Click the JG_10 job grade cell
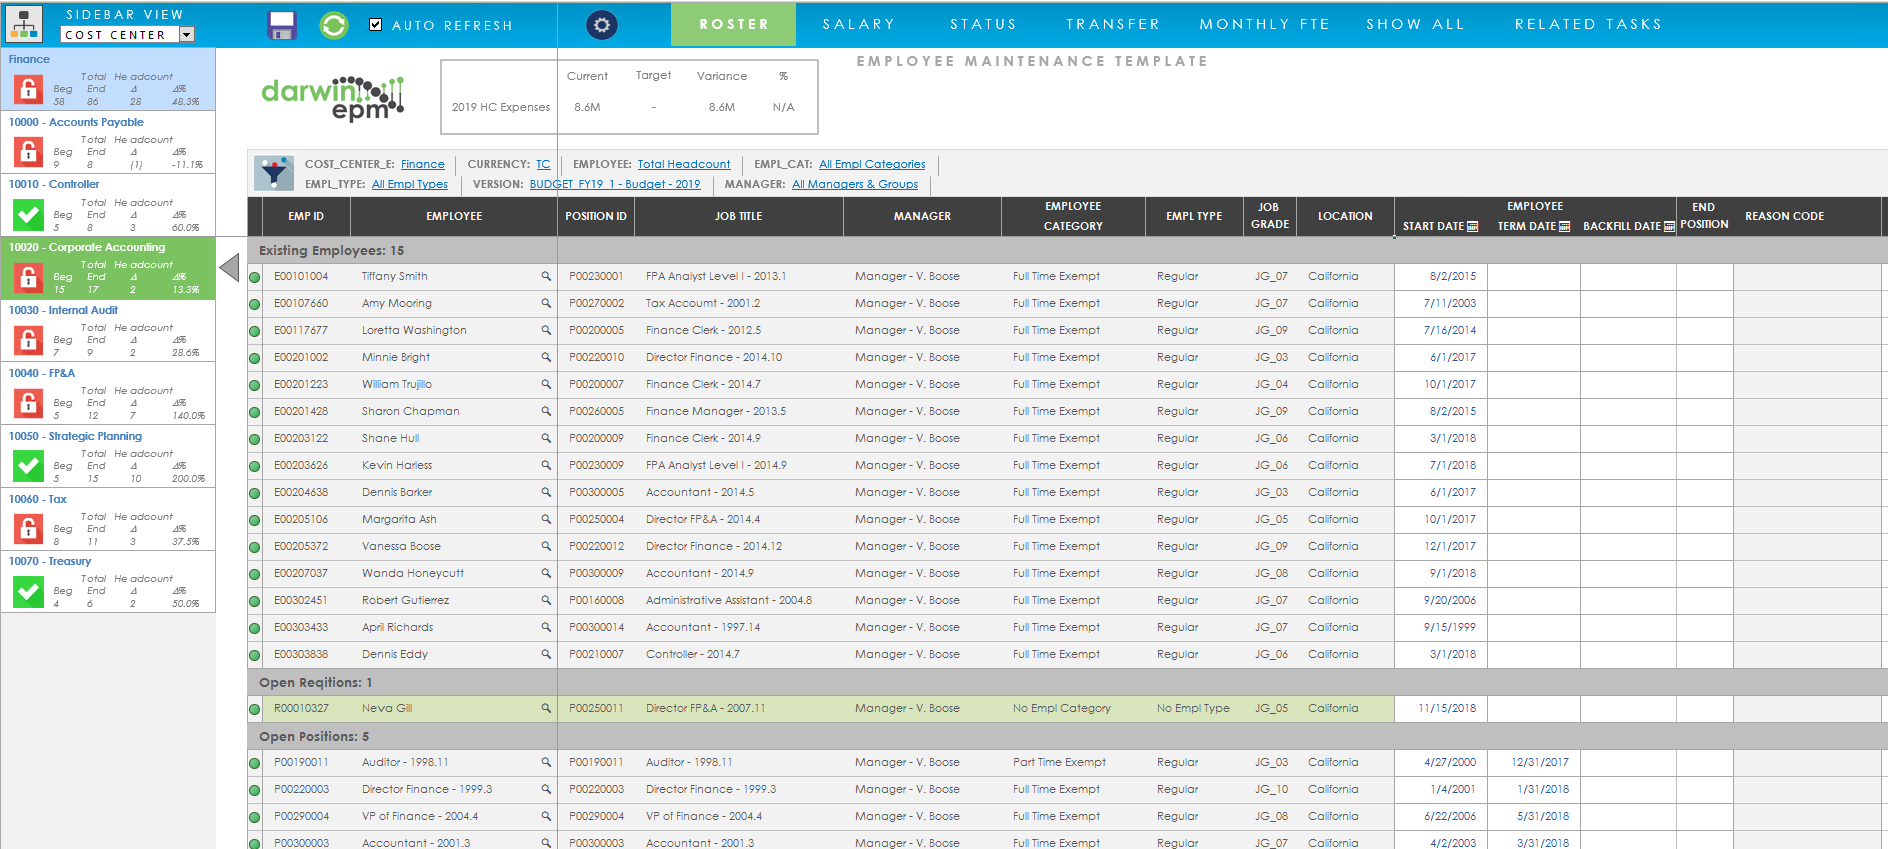This screenshot has width=1888, height=849. pos(1271,789)
